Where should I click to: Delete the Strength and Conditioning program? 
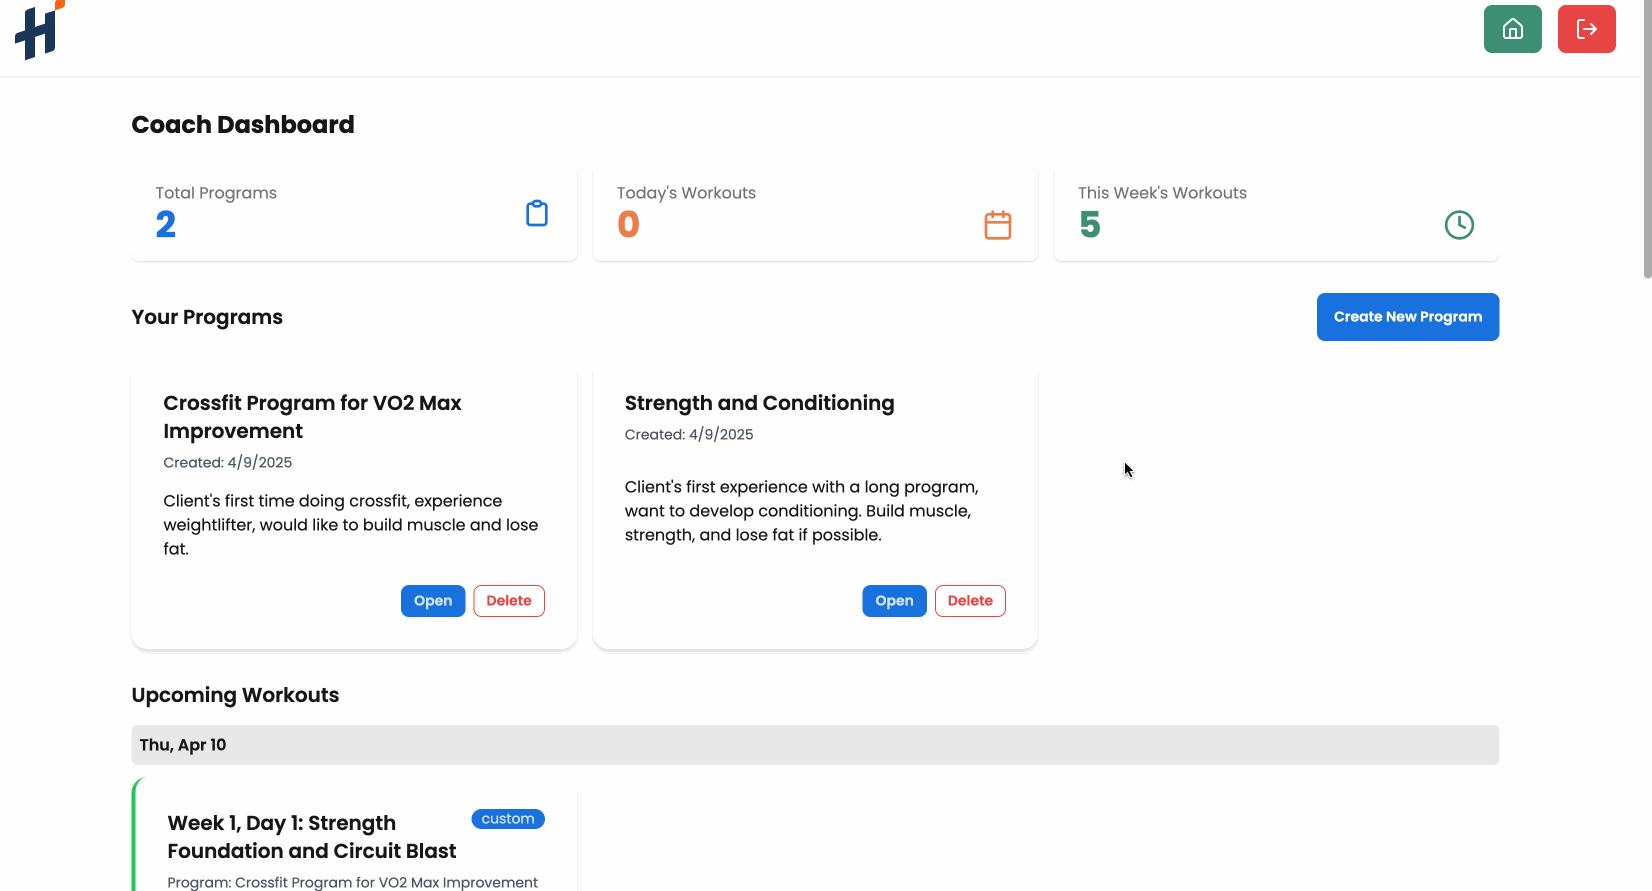click(969, 600)
